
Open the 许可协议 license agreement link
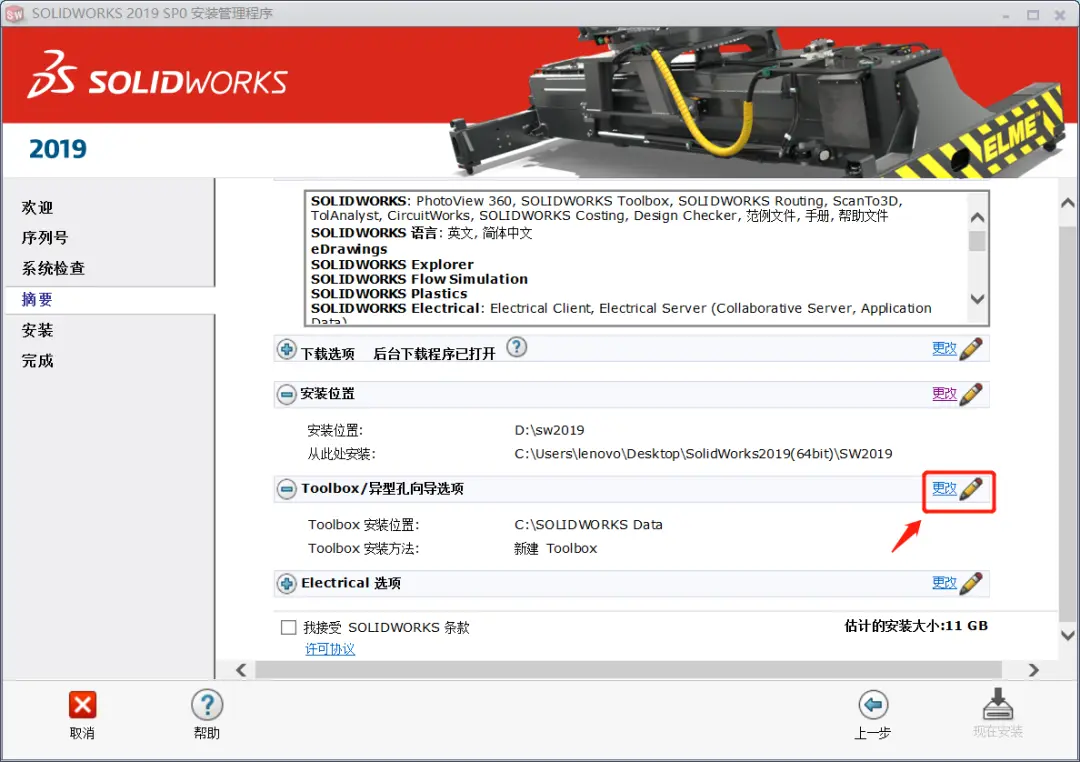[330, 649]
